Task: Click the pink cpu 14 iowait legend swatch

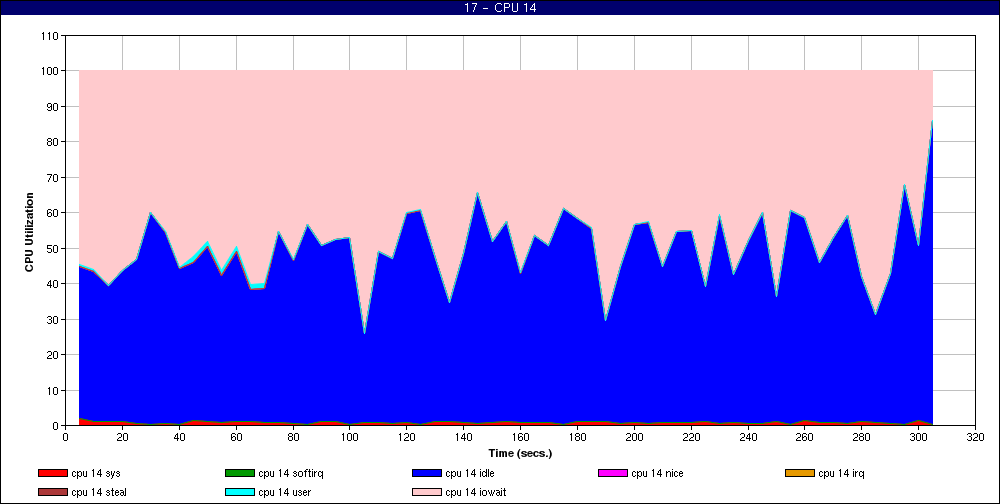Action: pyautogui.click(x=427, y=493)
